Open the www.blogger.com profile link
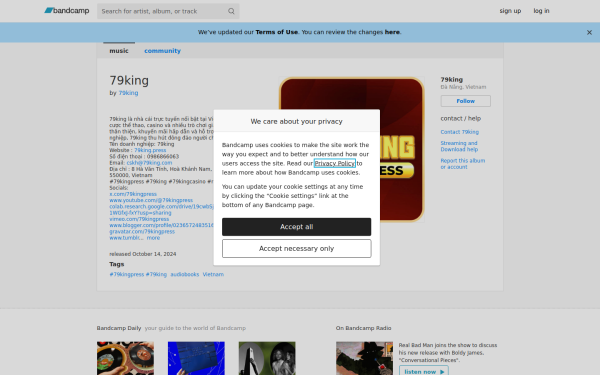The image size is (600, 375). 161,225
